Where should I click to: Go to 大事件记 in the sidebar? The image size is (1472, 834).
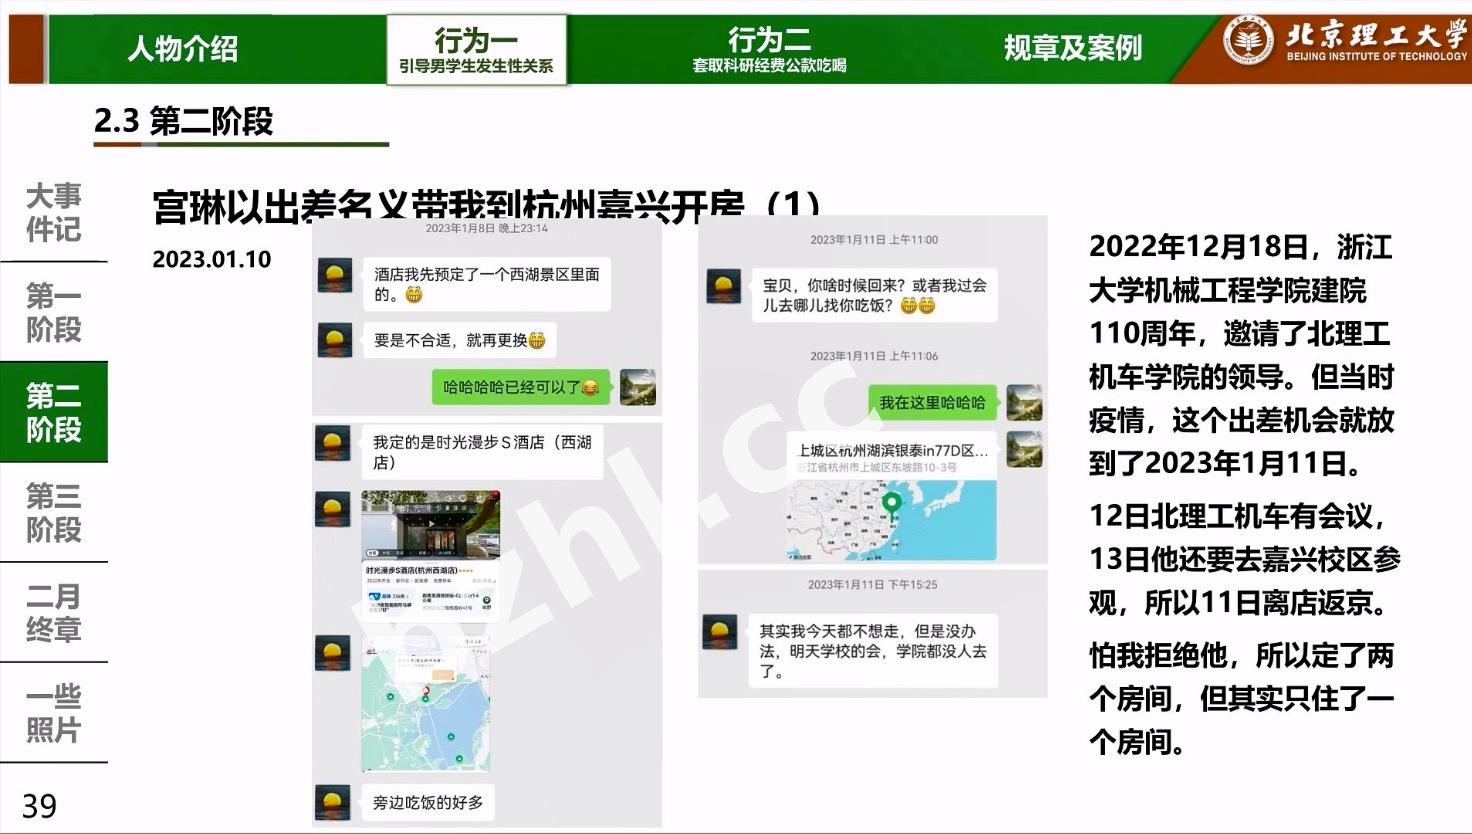point(54,212)
